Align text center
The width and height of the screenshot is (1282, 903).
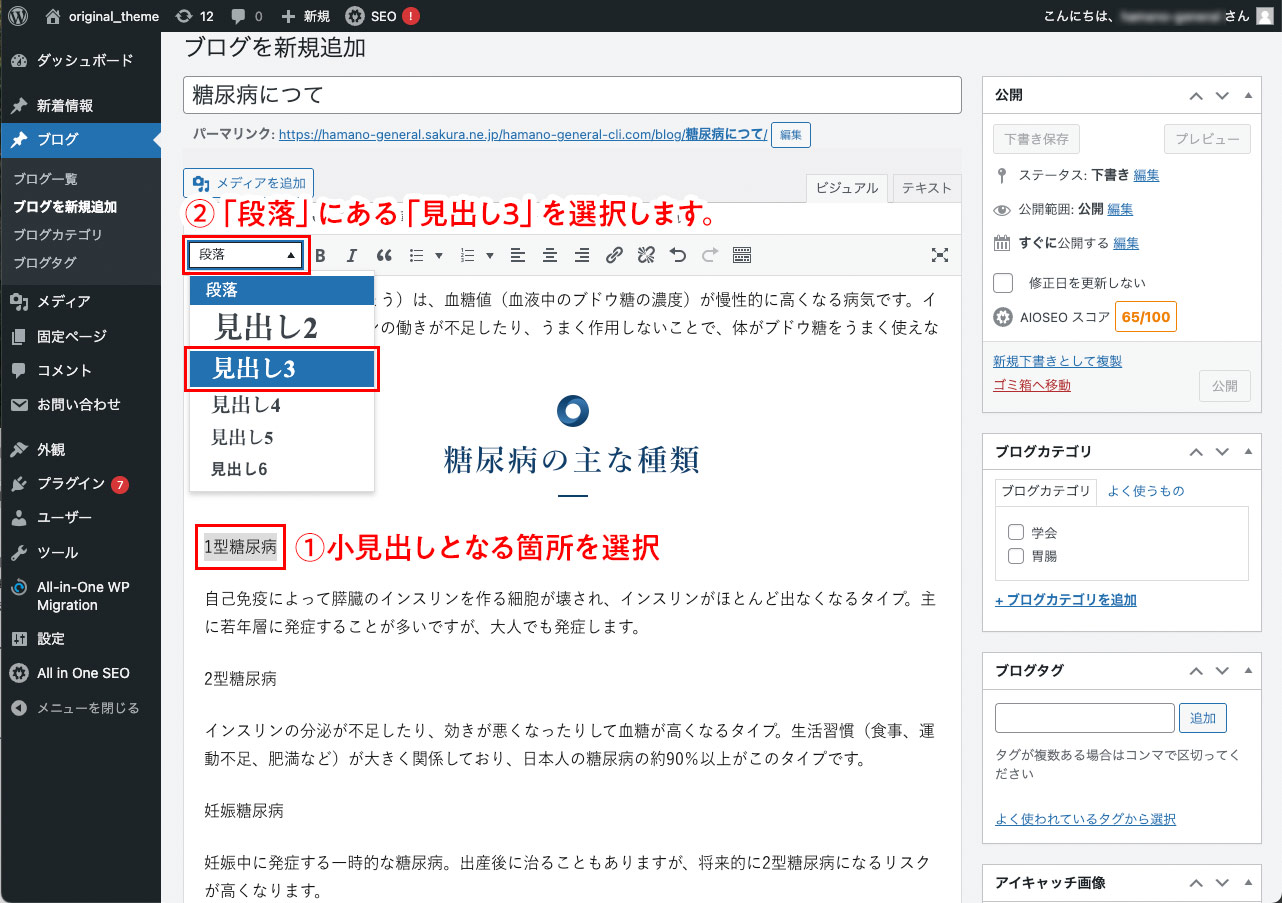point(549,255)
